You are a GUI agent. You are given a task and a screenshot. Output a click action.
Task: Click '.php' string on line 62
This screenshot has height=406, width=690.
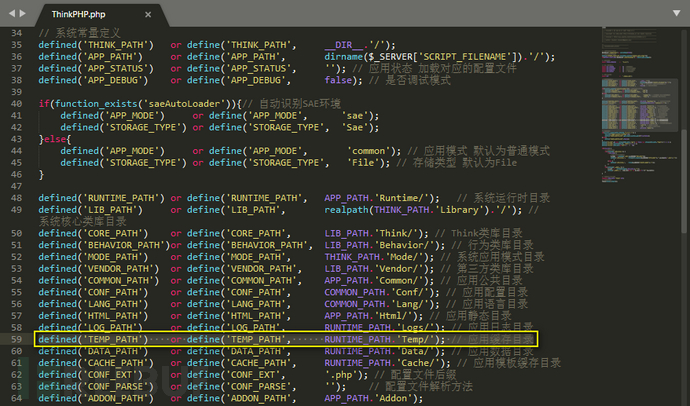[x=341, y=375]
